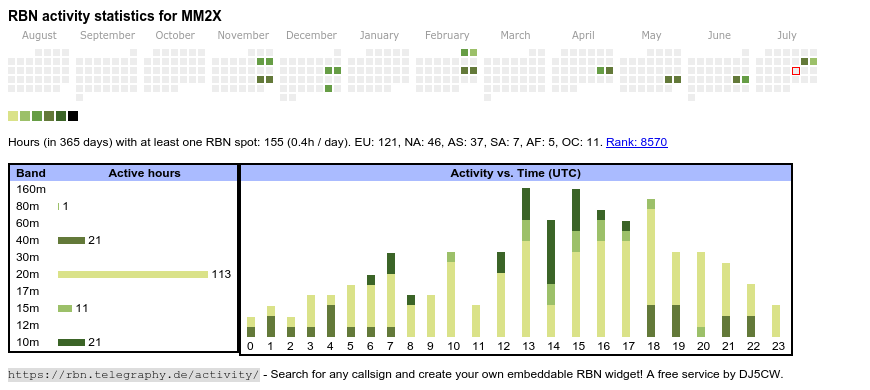Screen dimensions: 870x390
Task: Click the September month label
Action: [x=107, y=36]
